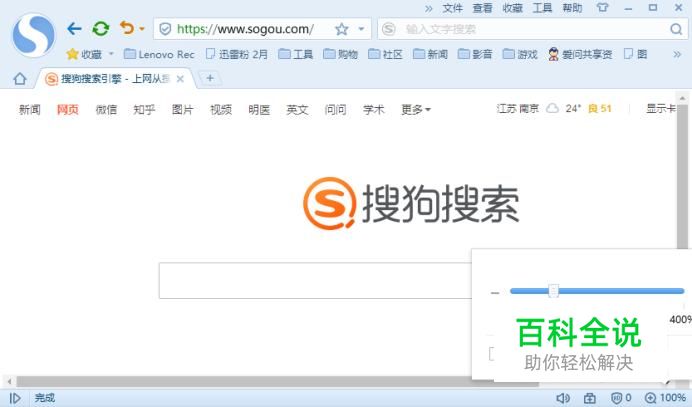Click the 显示卡 link
This screenshot has width=692, height=407.
pyautogui.click(x=661, y=109)
